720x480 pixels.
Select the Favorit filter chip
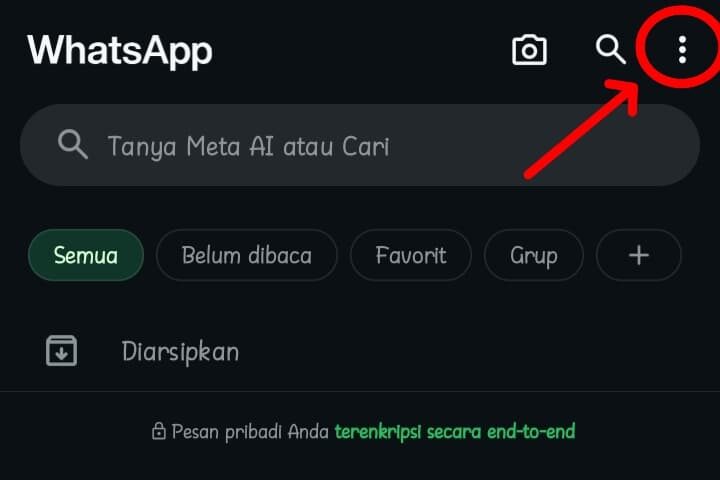(411, 255)
